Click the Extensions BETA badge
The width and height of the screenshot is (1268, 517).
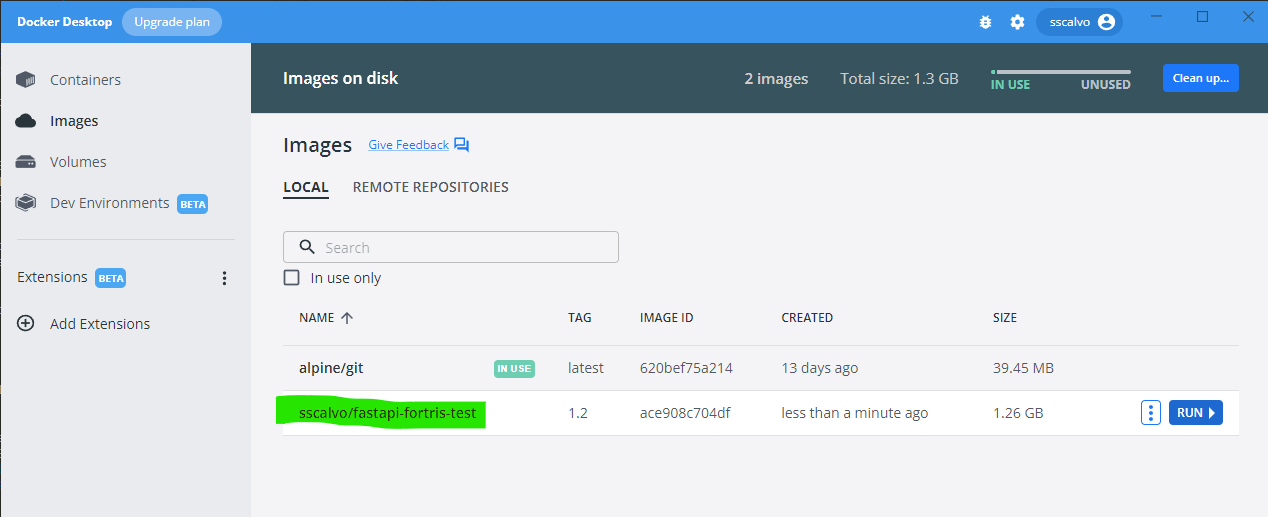(111, 278)
